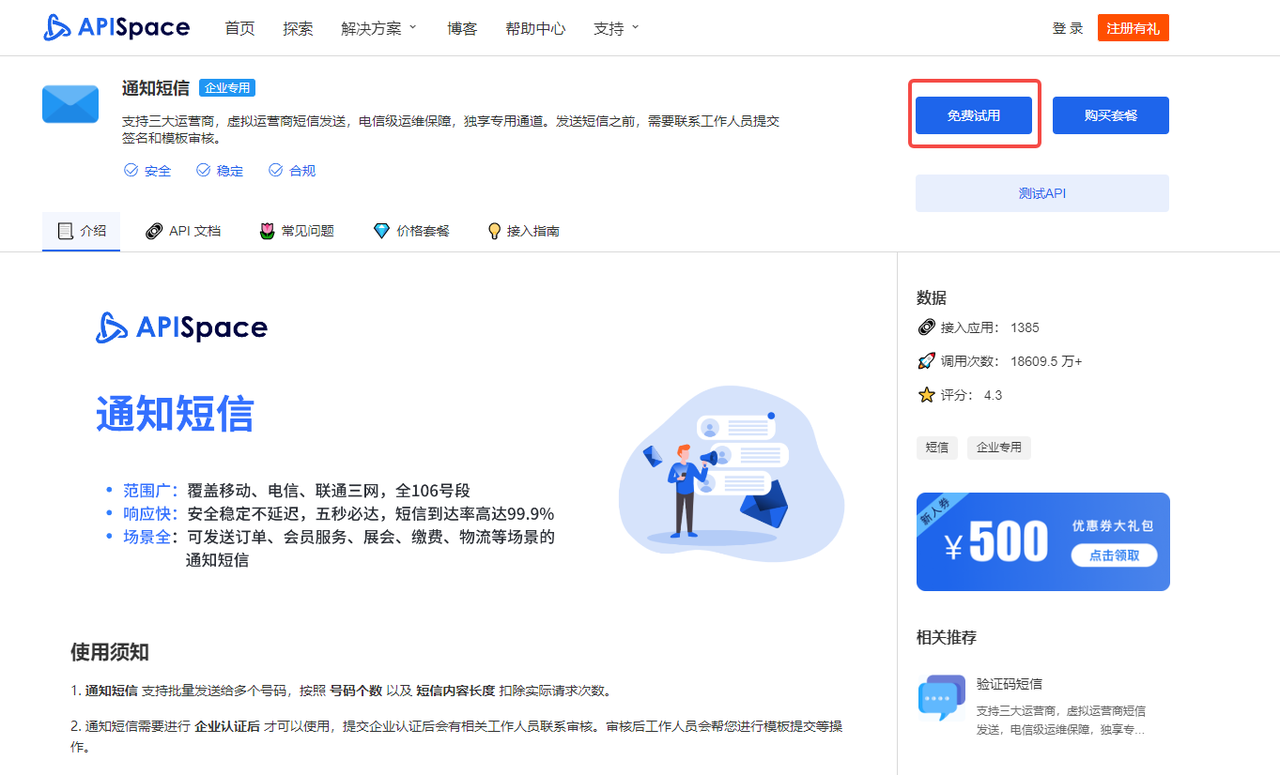
Task: Click the rocket icon beside 调用次数
Action: tap(924, 361)
